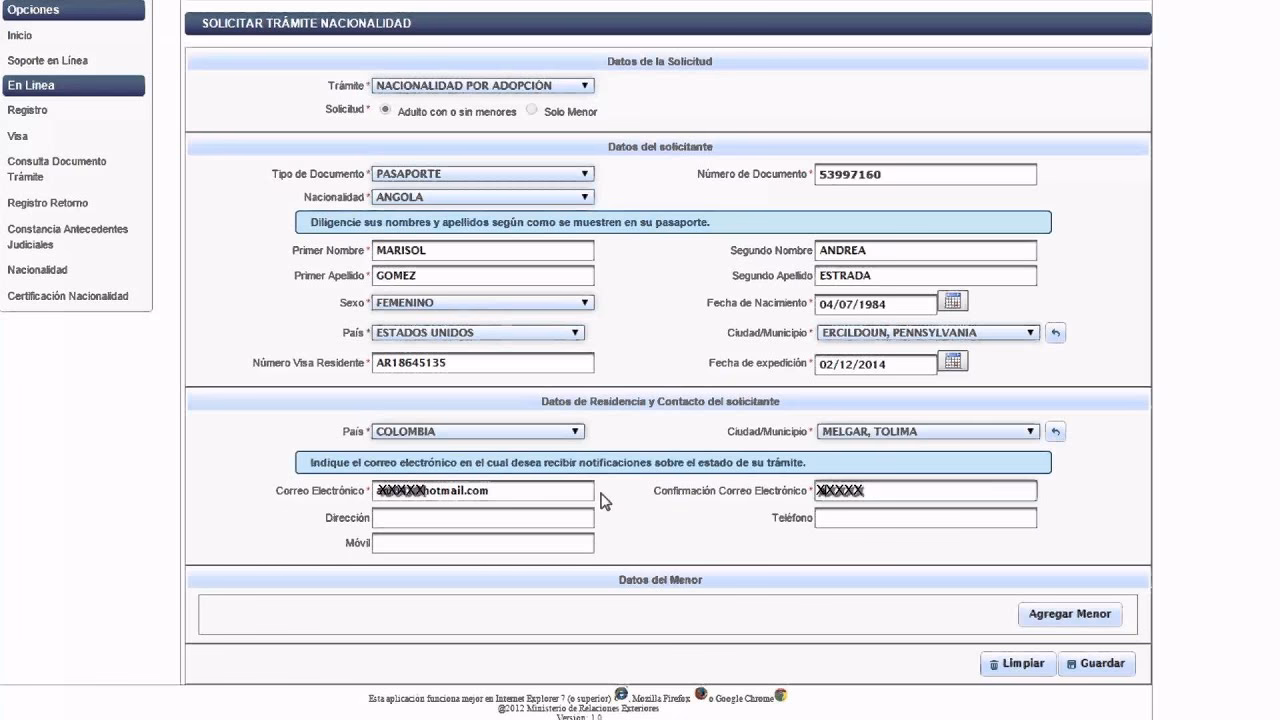Open the Fecha de expedición calendar picker
The image size is (1280, 720).
click(x=952, y=362)
